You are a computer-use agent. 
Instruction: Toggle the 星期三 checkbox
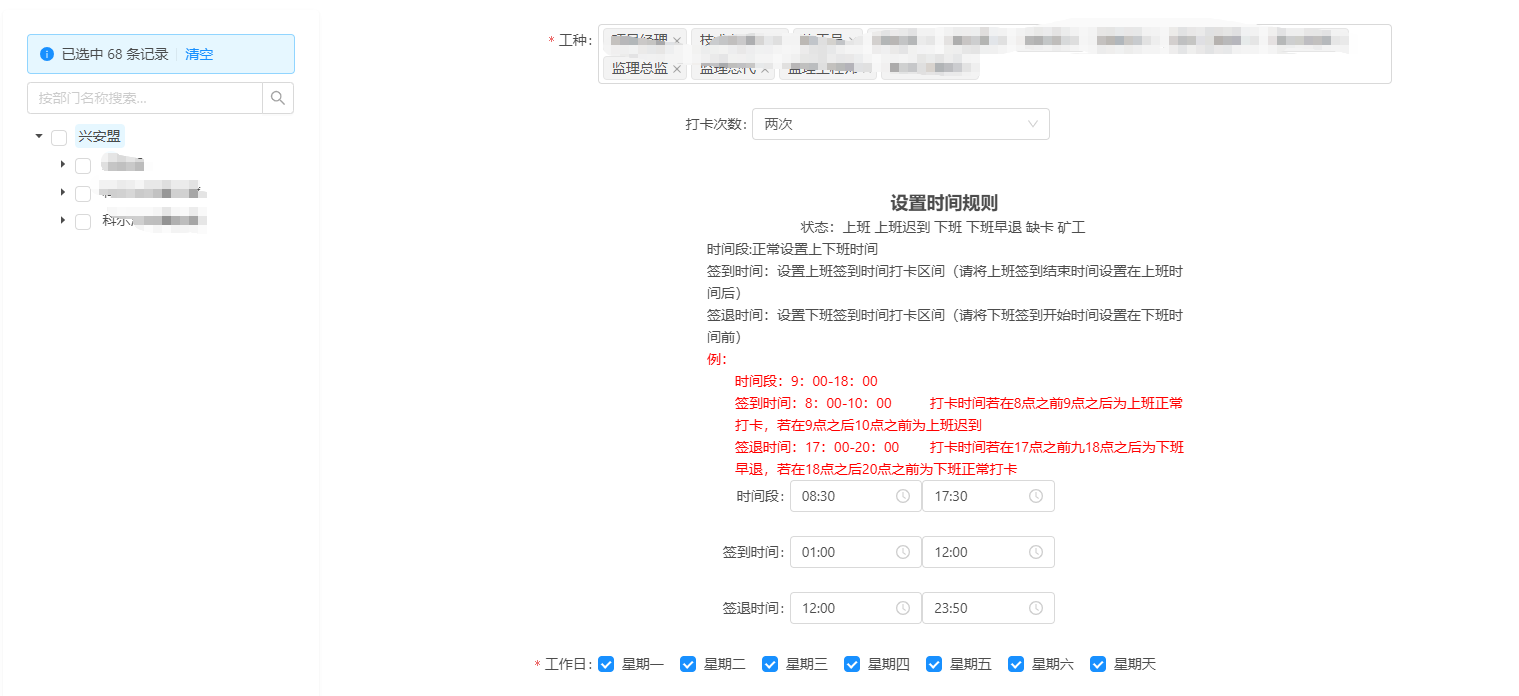pyautogui.click(x=770, y=664)
